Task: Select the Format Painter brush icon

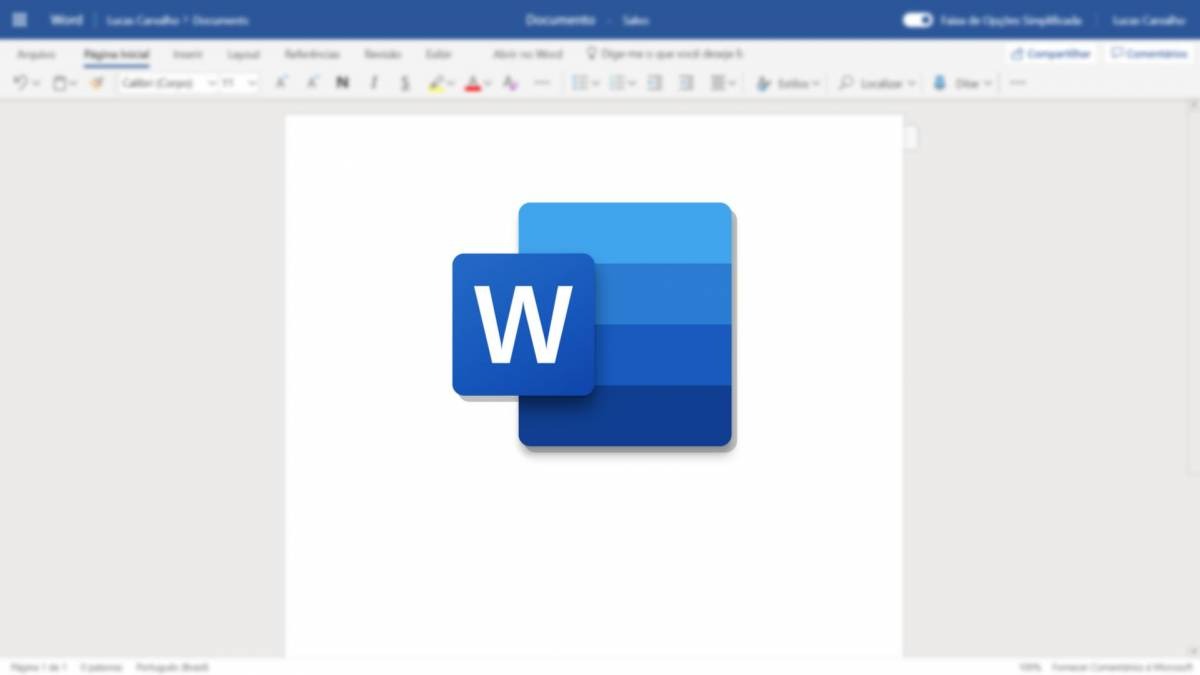Action: tap(97, 84)
